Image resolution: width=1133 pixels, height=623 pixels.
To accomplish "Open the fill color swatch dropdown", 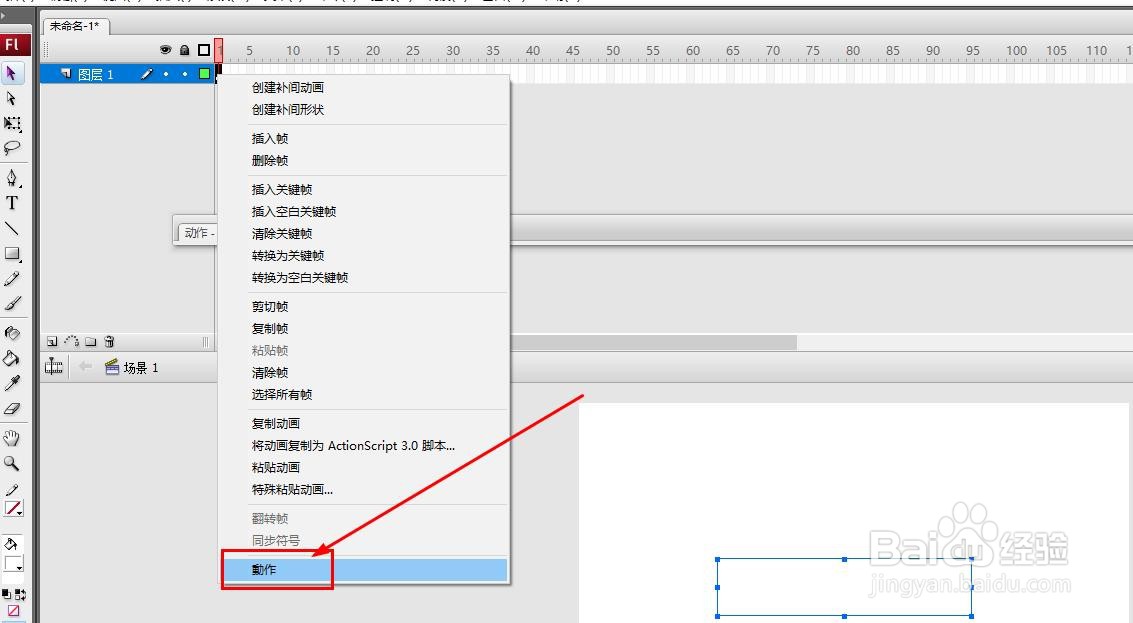I will 14,564.
